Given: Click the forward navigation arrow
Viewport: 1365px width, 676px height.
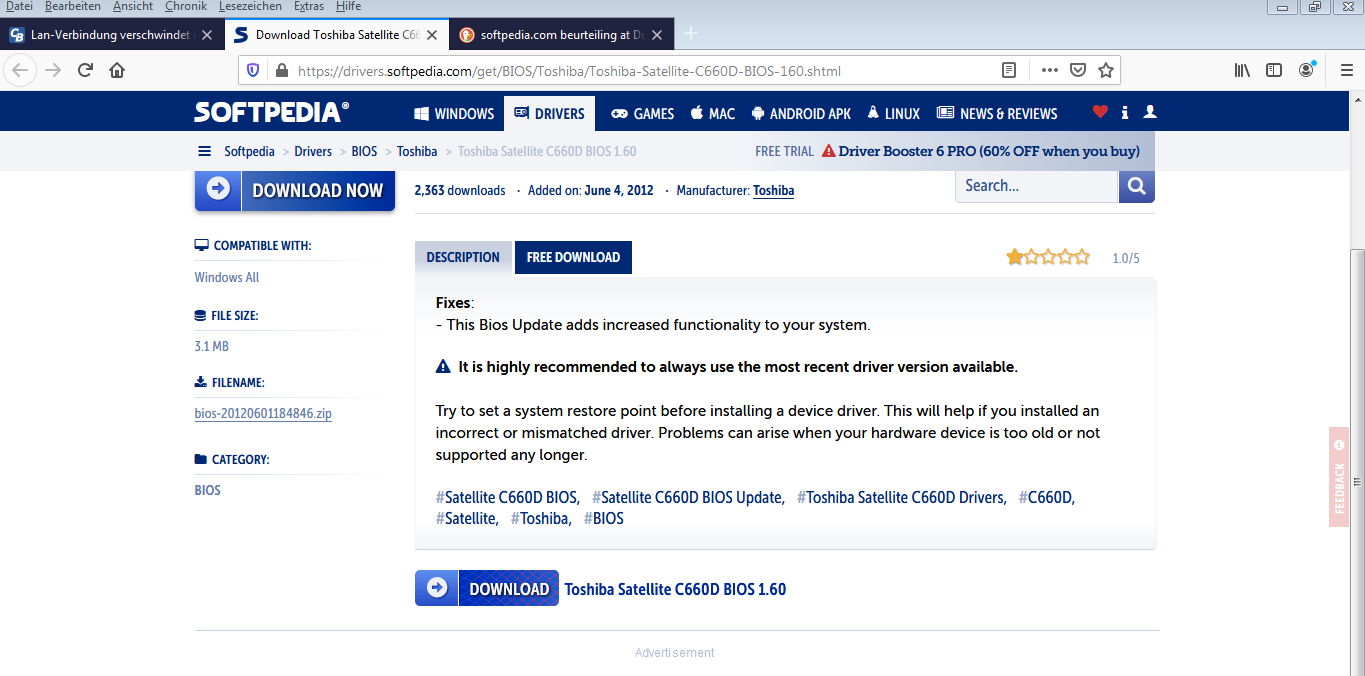Looking at the screenshot, I should tap(53, 70).
